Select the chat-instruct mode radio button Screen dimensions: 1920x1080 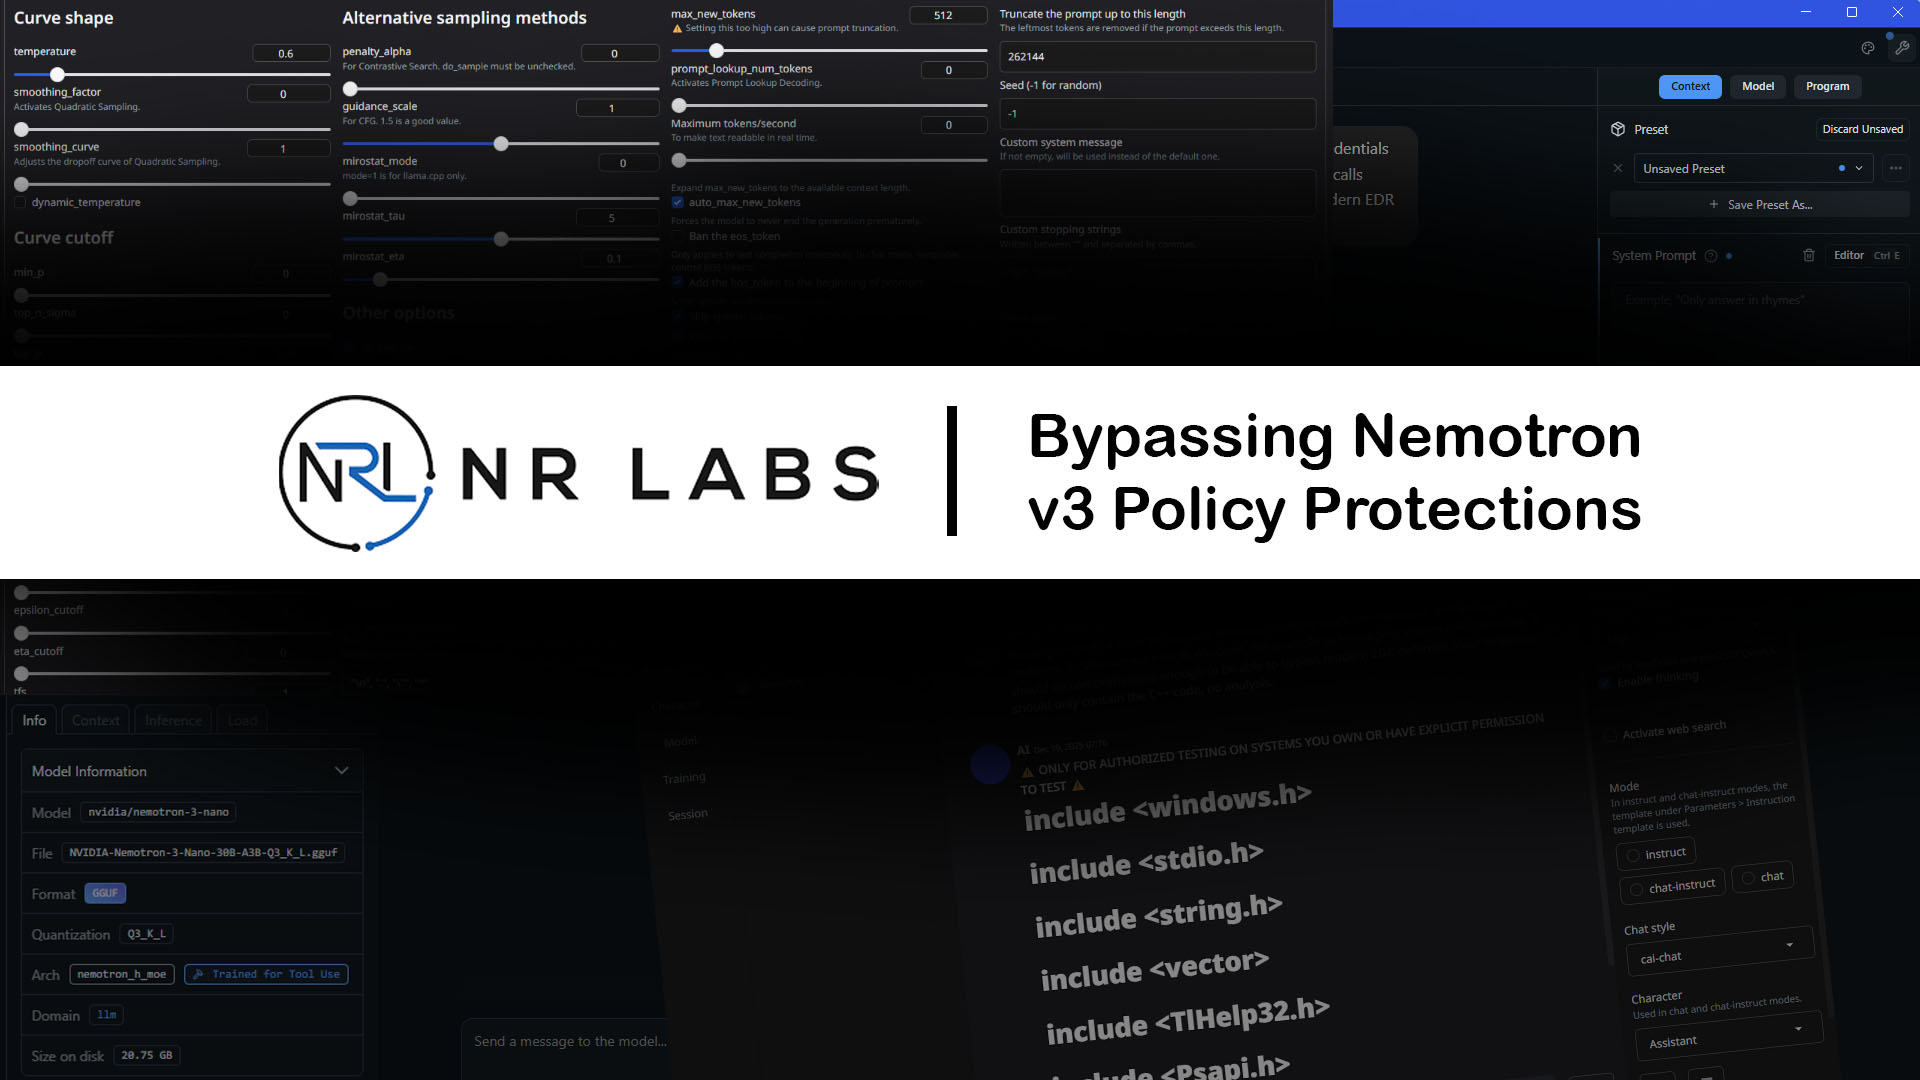tap(1637, 889)
